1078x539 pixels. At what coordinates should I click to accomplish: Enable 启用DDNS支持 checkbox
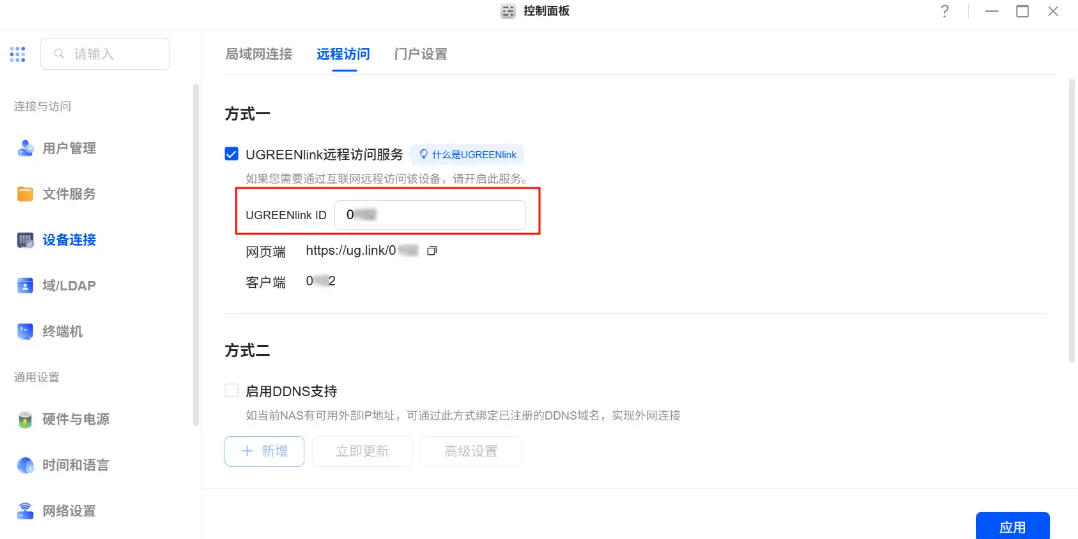pyautogui.click(x=232, y=391)
